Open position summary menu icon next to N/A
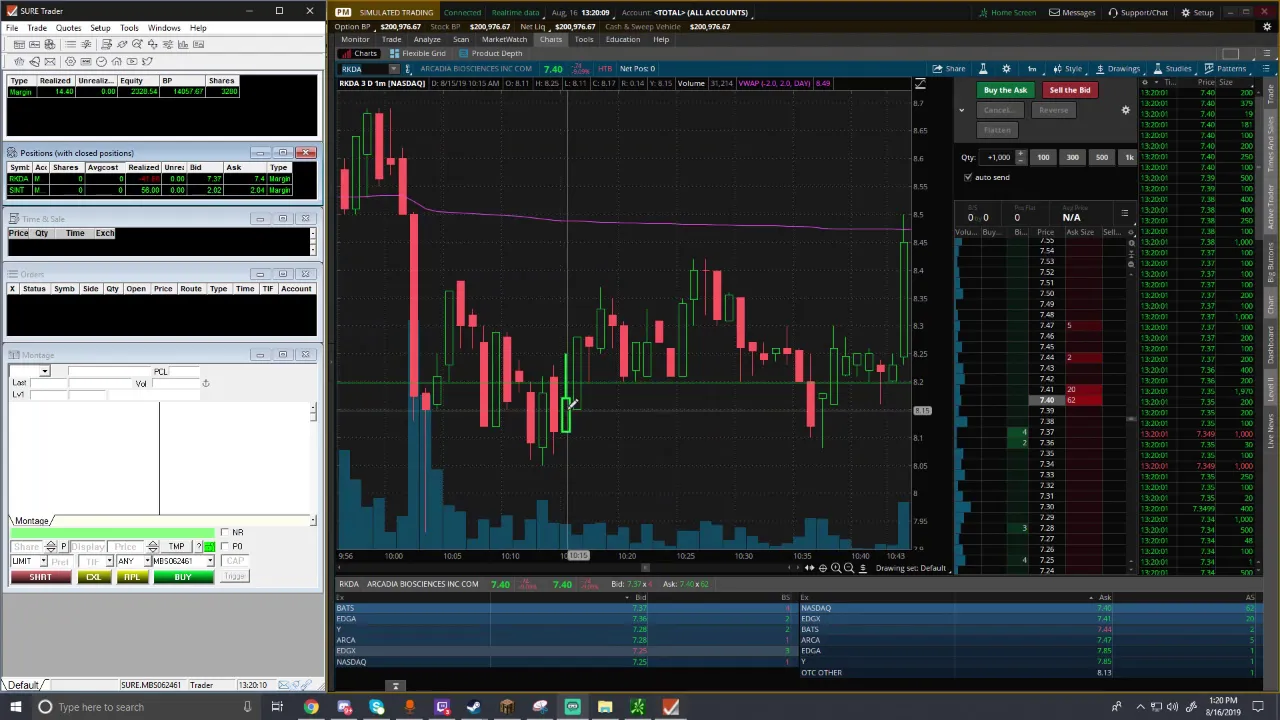 coord(1125,213)
